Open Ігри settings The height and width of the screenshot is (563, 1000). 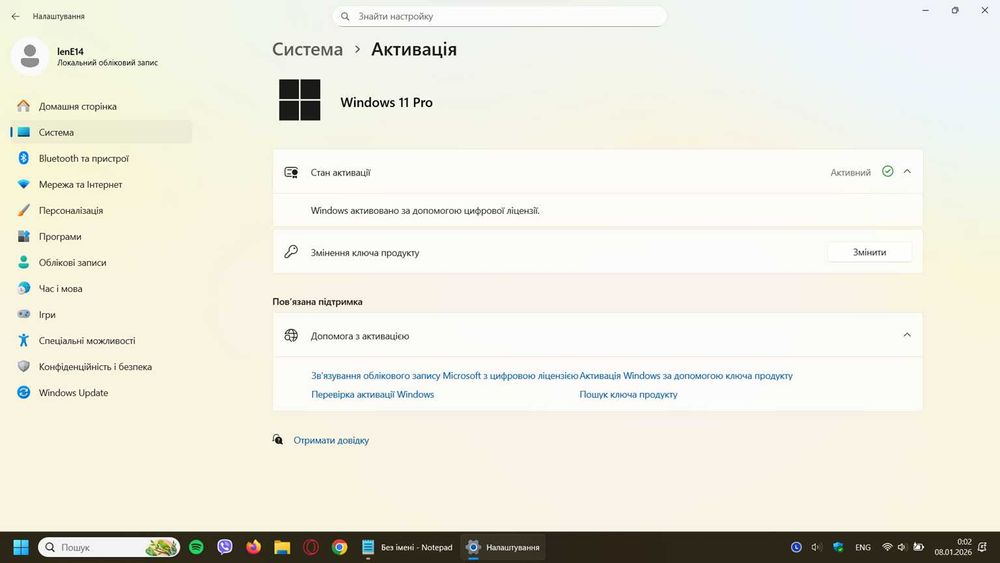tap(101, 315)
